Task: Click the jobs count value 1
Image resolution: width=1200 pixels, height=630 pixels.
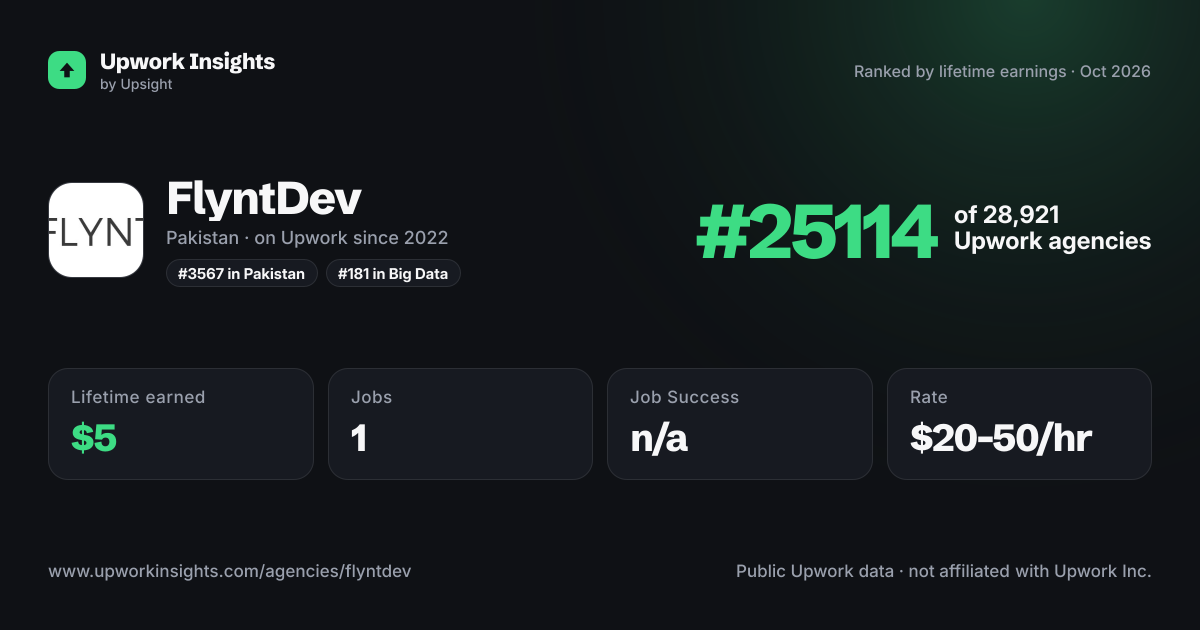Action: click(359, 438)
